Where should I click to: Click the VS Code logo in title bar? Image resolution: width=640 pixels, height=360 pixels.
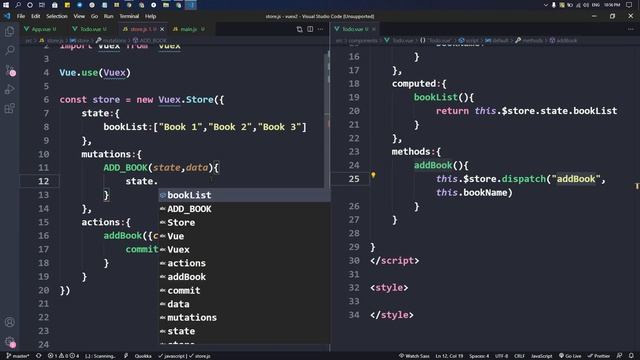click(7, 16)
